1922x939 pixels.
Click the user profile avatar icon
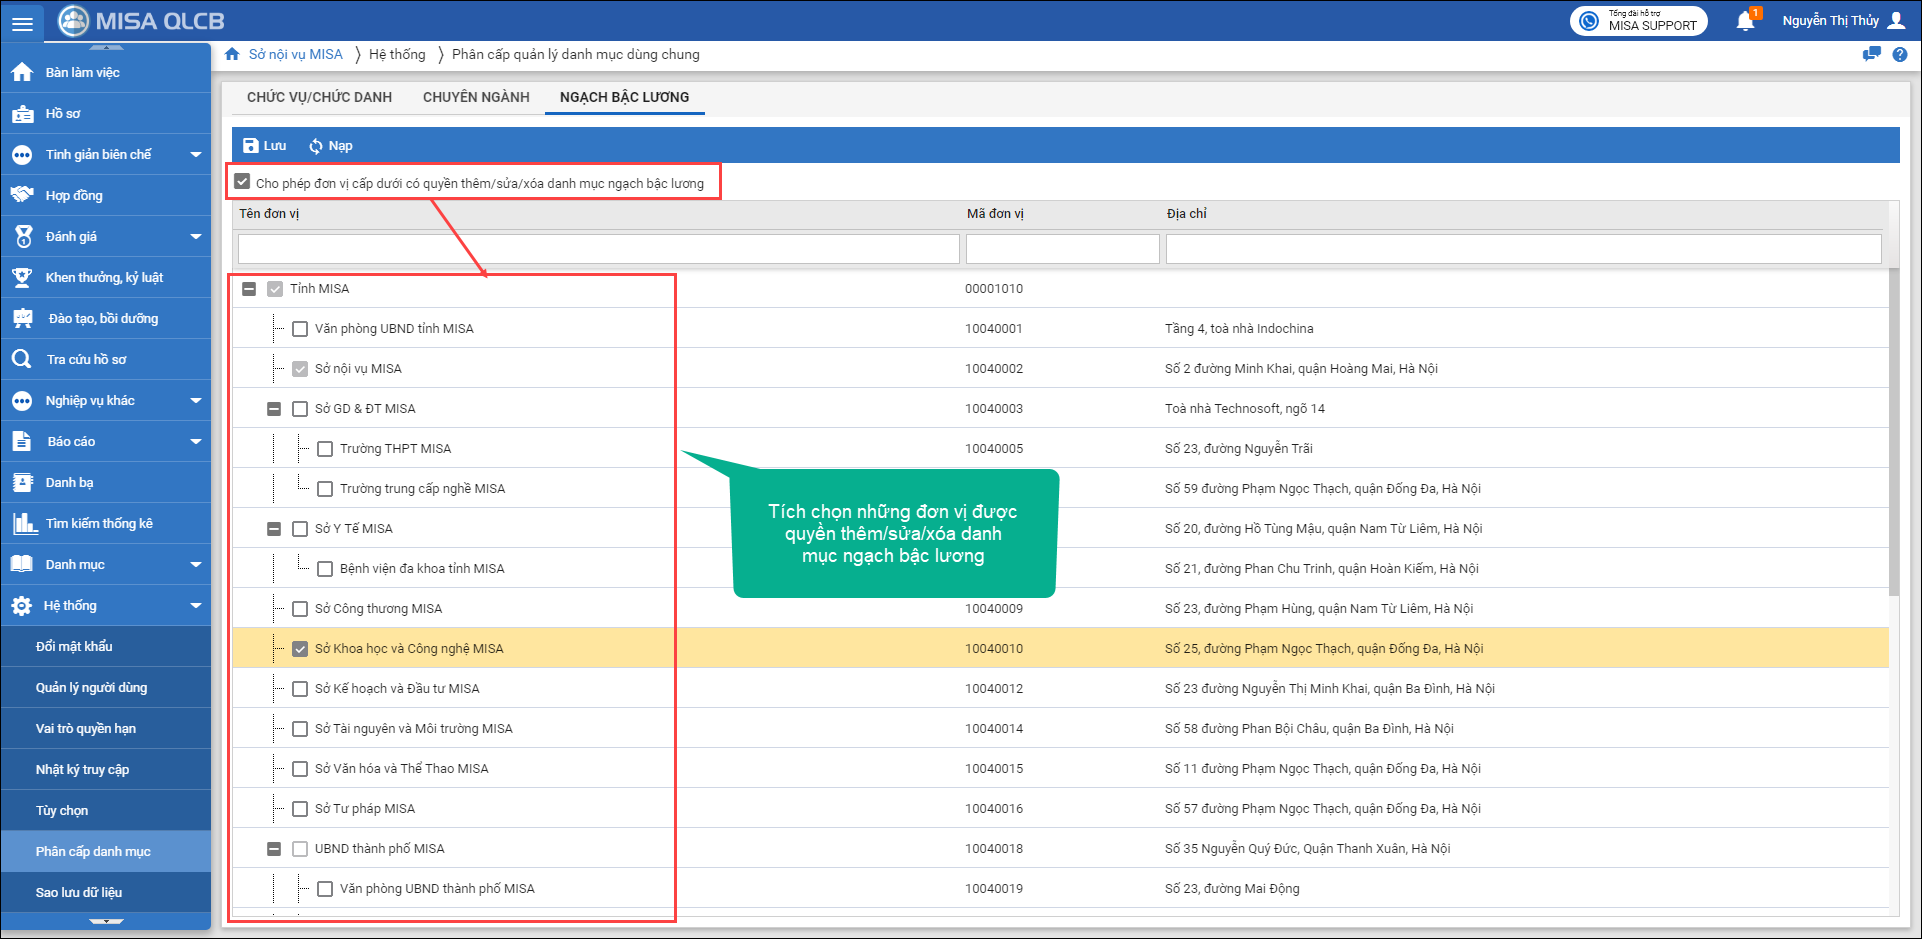(x=1896, y=21)
